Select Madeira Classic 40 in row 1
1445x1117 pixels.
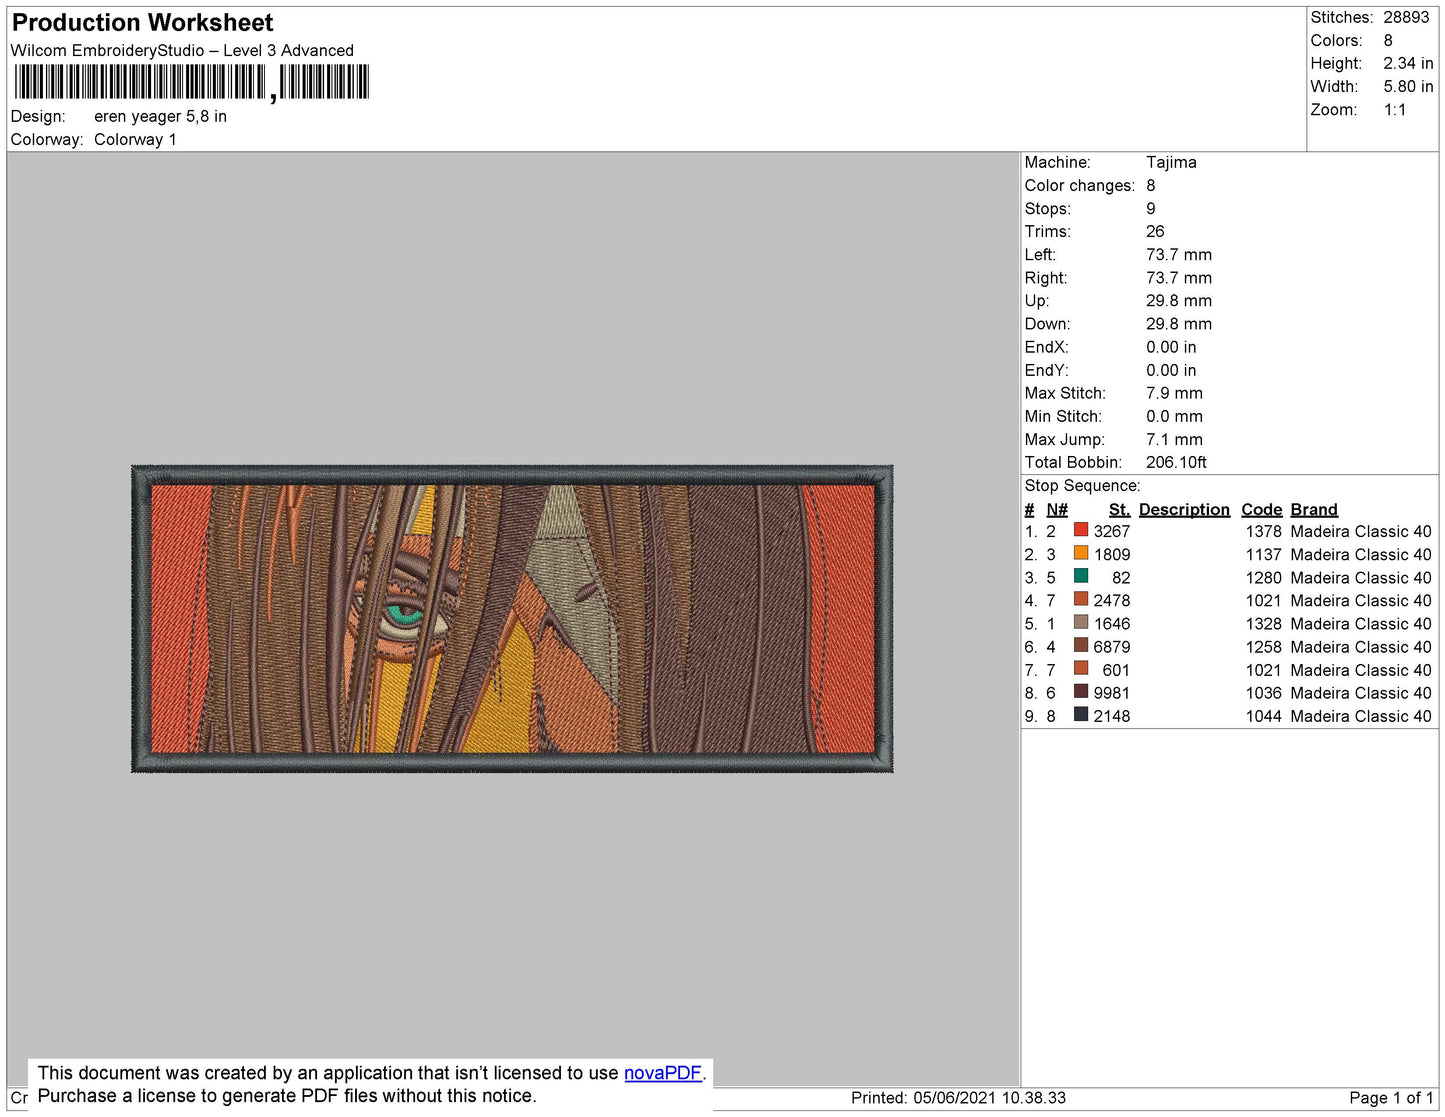point(1361,531)
